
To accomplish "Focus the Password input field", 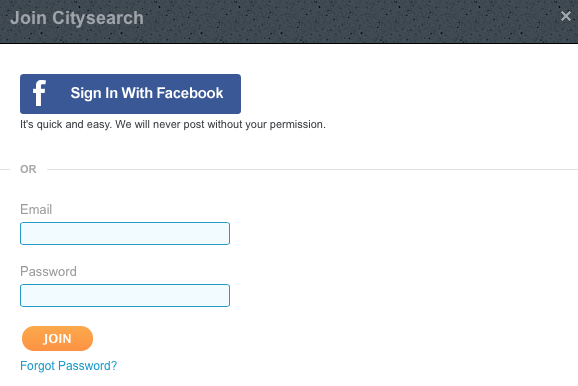I will pyautogui.click(x=125, y=295).
